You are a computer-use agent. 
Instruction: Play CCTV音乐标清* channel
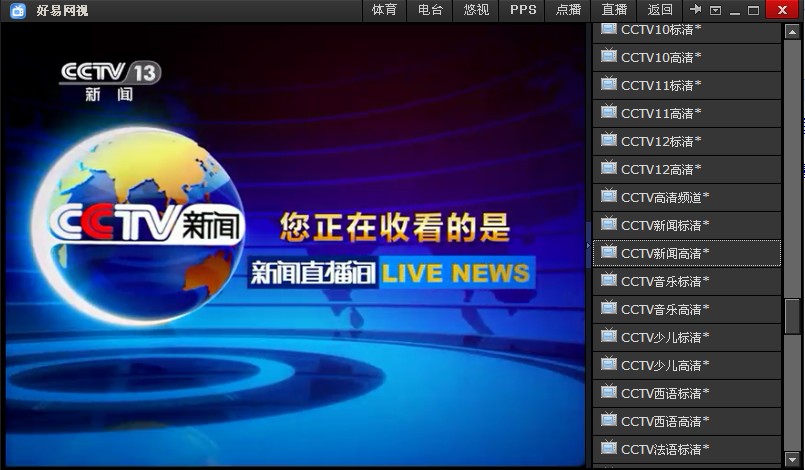(687, 281)
